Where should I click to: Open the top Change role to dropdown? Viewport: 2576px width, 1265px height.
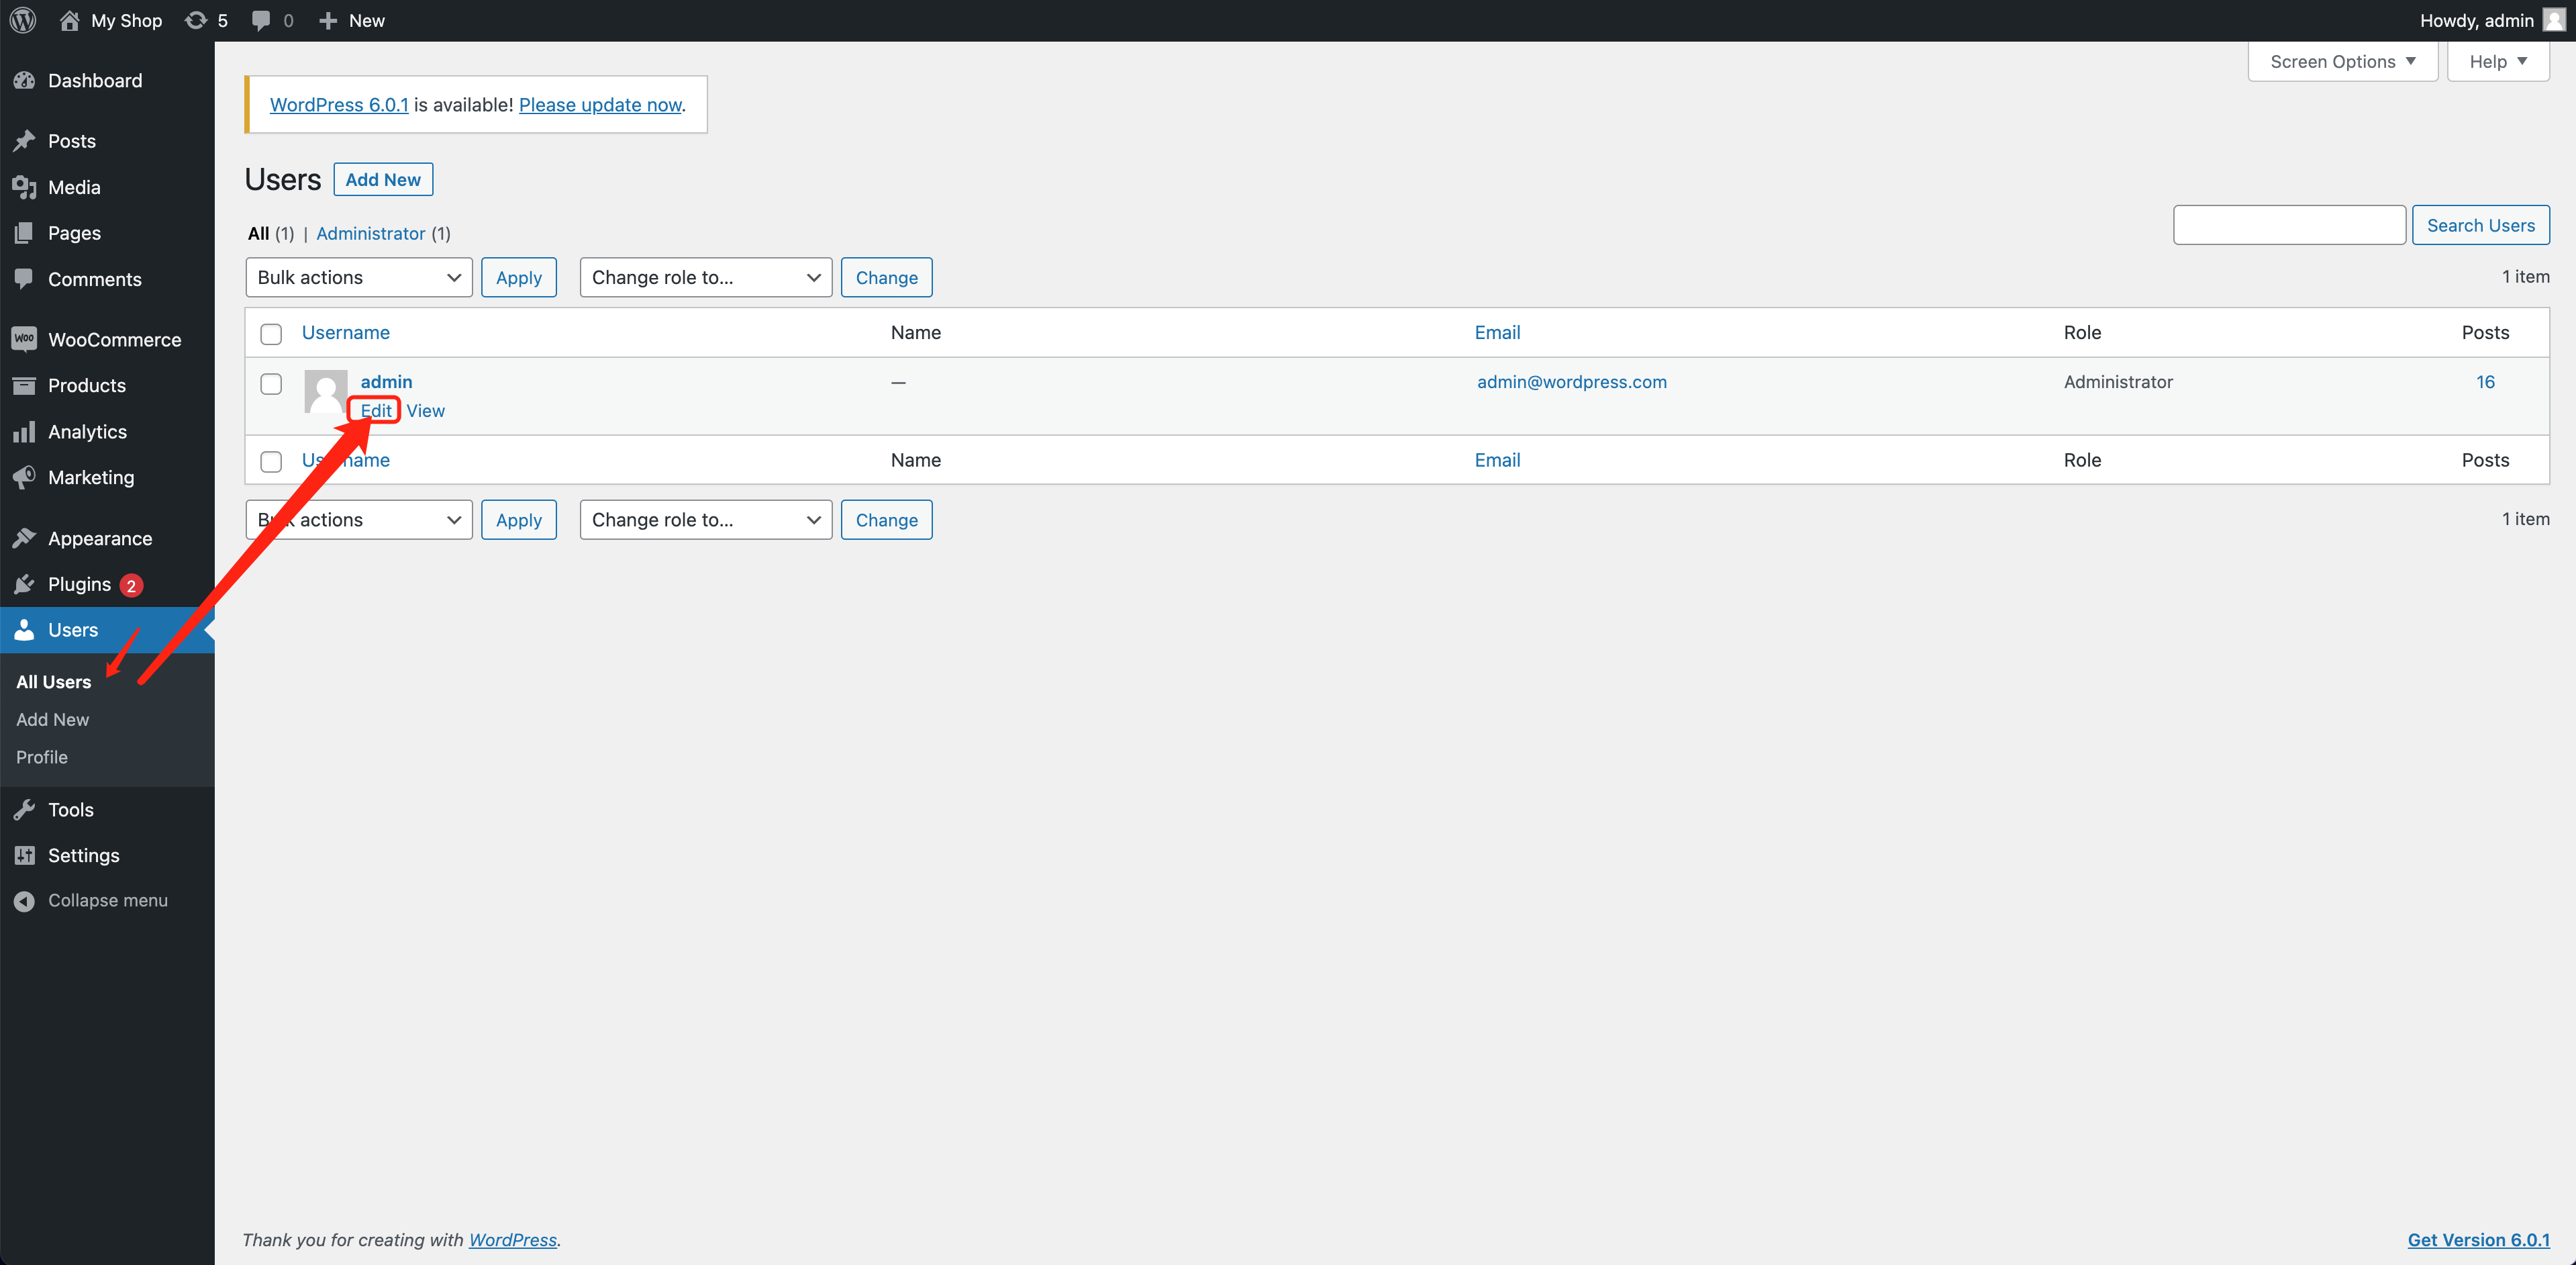[x=705, y=277]
